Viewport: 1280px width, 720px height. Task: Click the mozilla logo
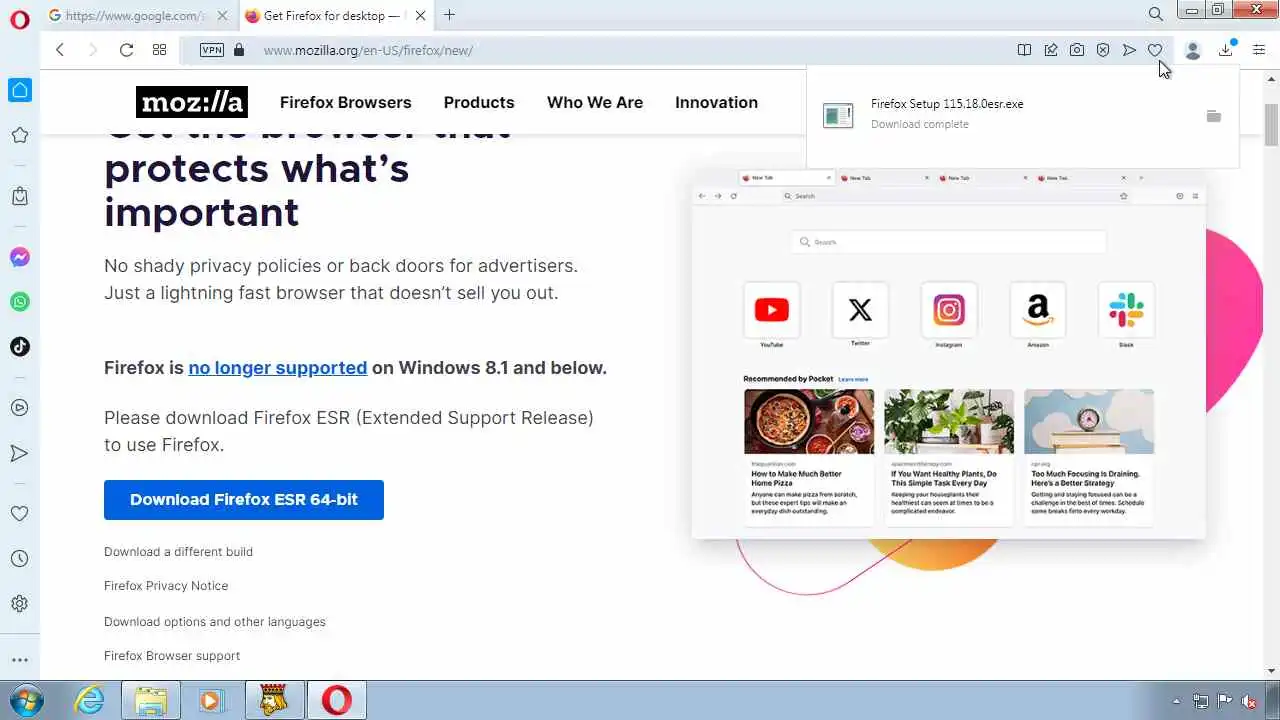(x=192, y=102)
